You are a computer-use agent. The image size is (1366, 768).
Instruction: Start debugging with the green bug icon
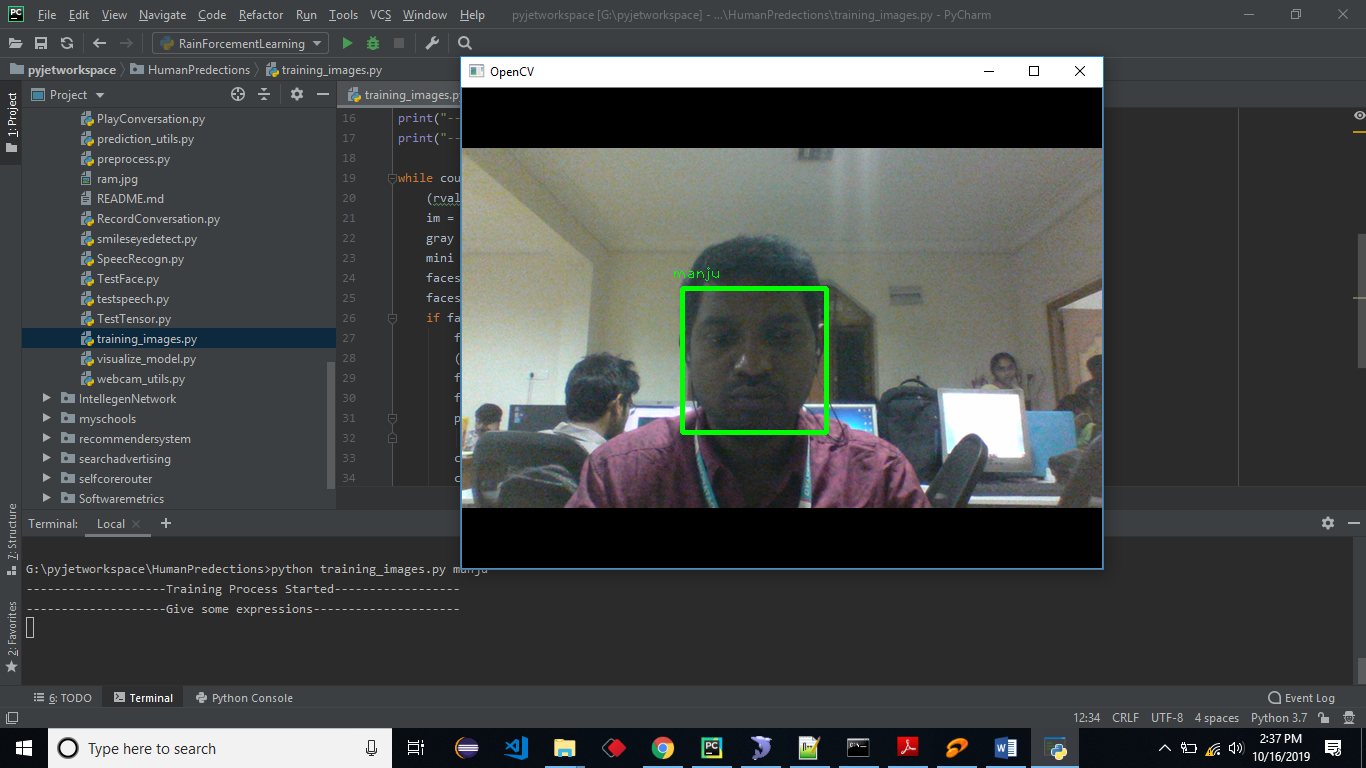(373, 43)
